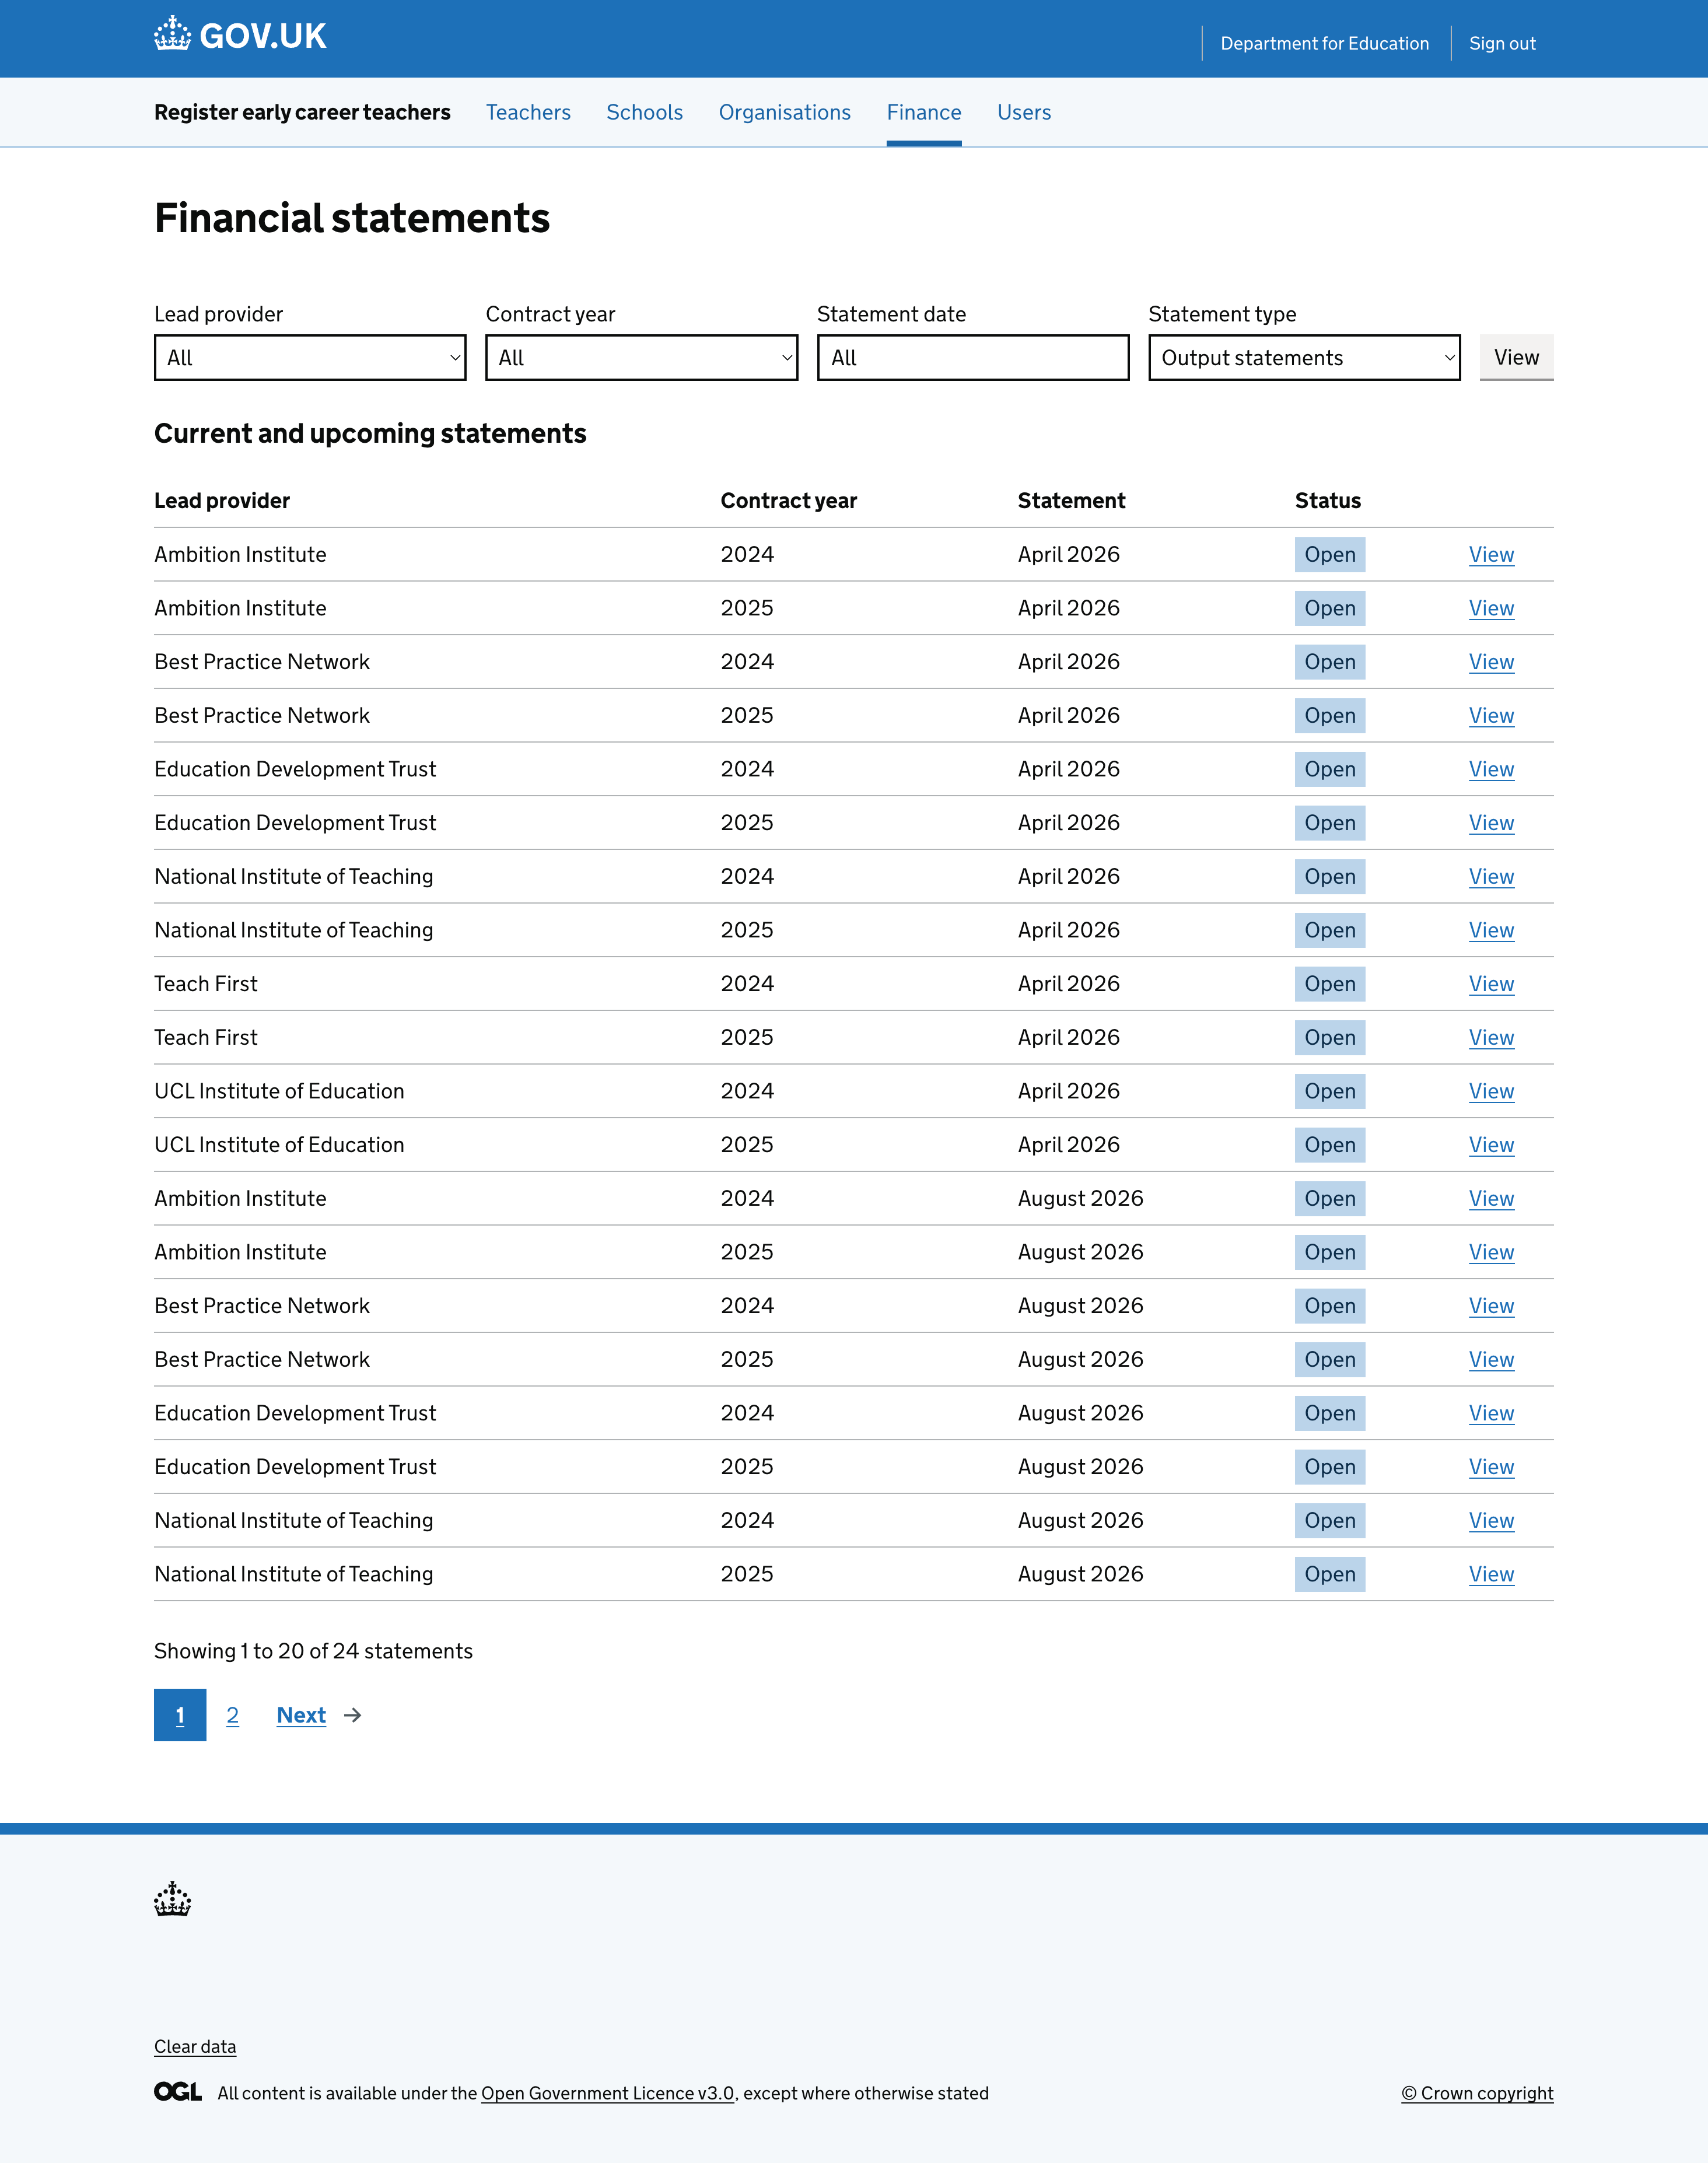Click the View filter button
The width and height of the screenshot is (1708, 2163).
[1516, 357]
